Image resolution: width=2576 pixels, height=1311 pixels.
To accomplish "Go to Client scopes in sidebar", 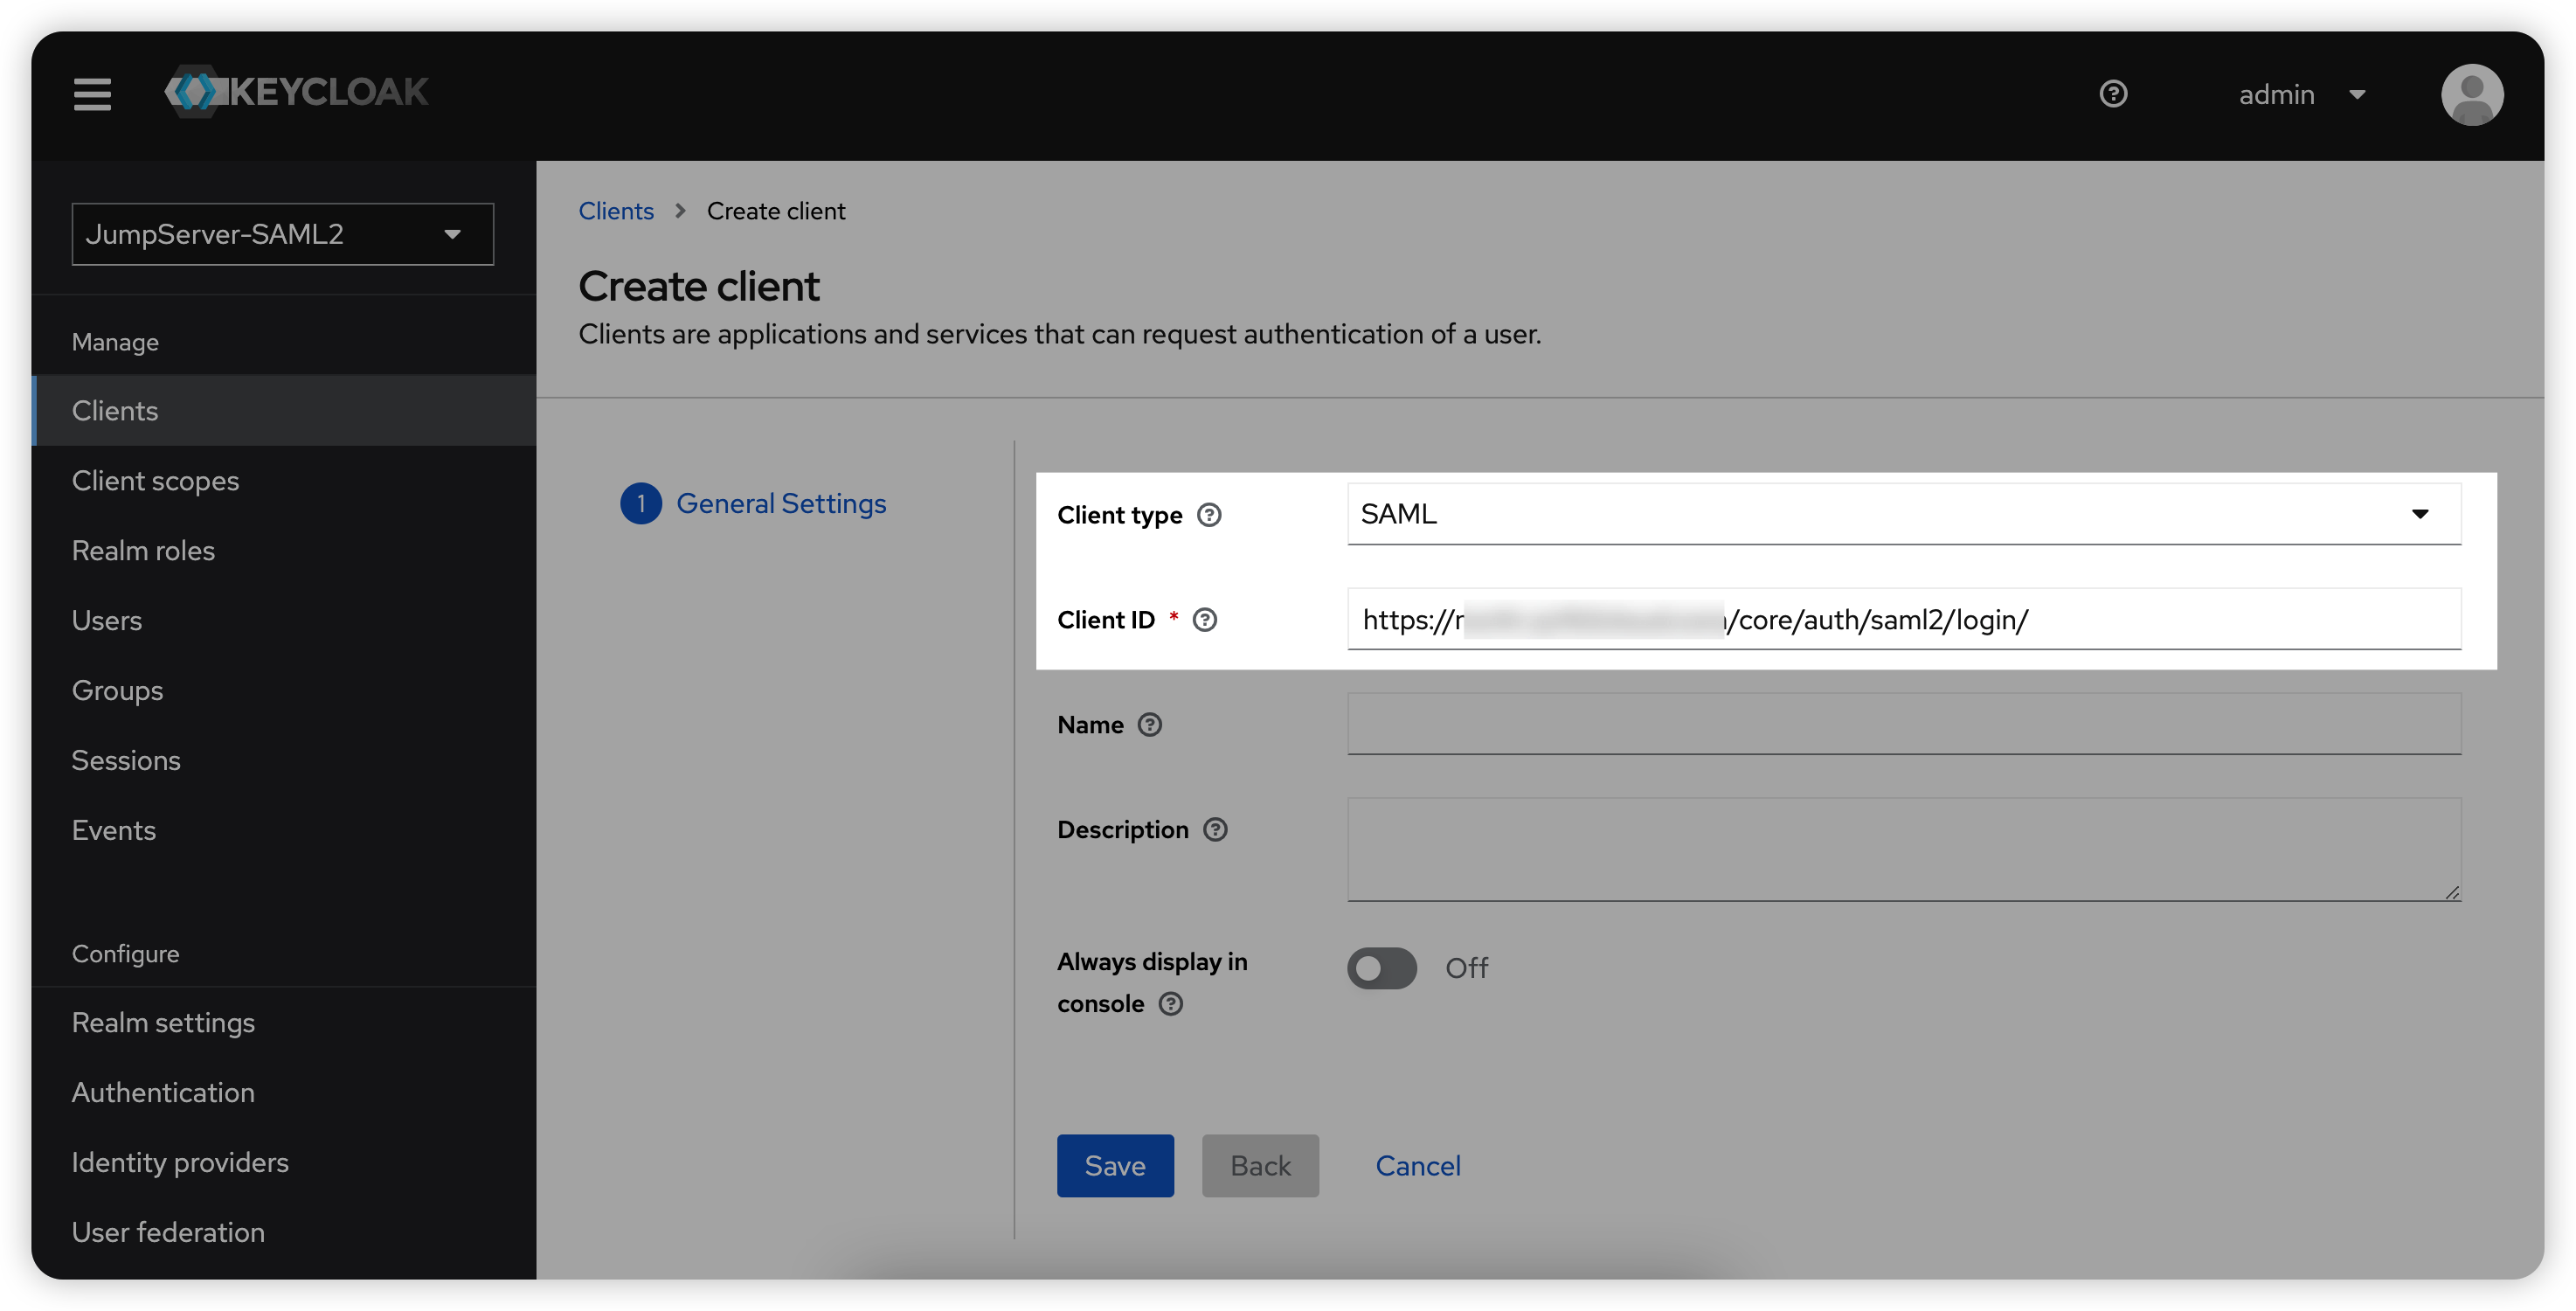I will click(155, 481).
